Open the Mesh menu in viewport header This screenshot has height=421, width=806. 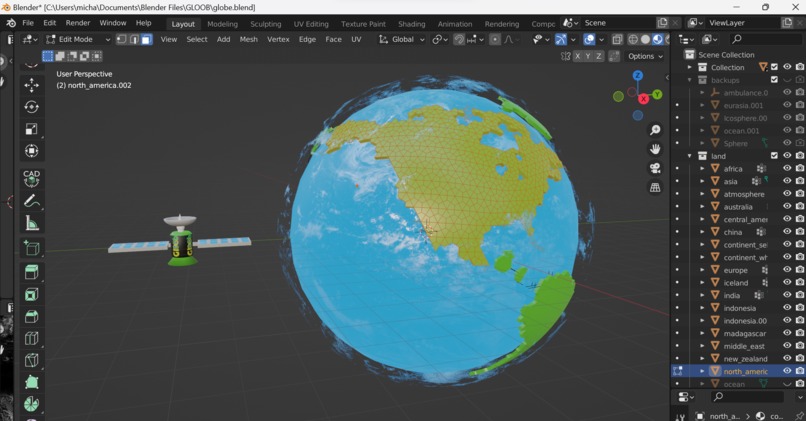pyautogui.click(x=248, y=40)
